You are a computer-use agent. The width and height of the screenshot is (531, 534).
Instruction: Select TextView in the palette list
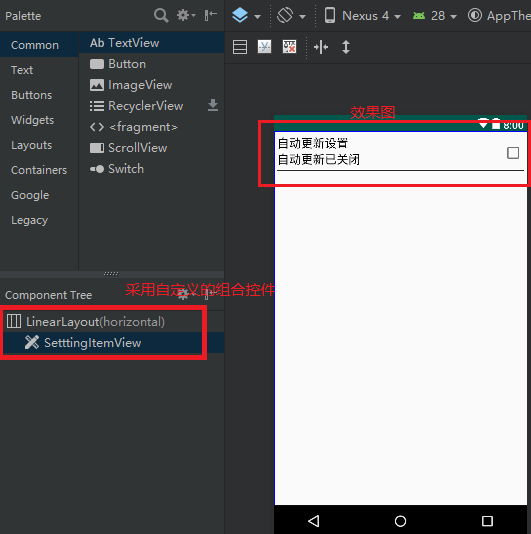[152, 43]
